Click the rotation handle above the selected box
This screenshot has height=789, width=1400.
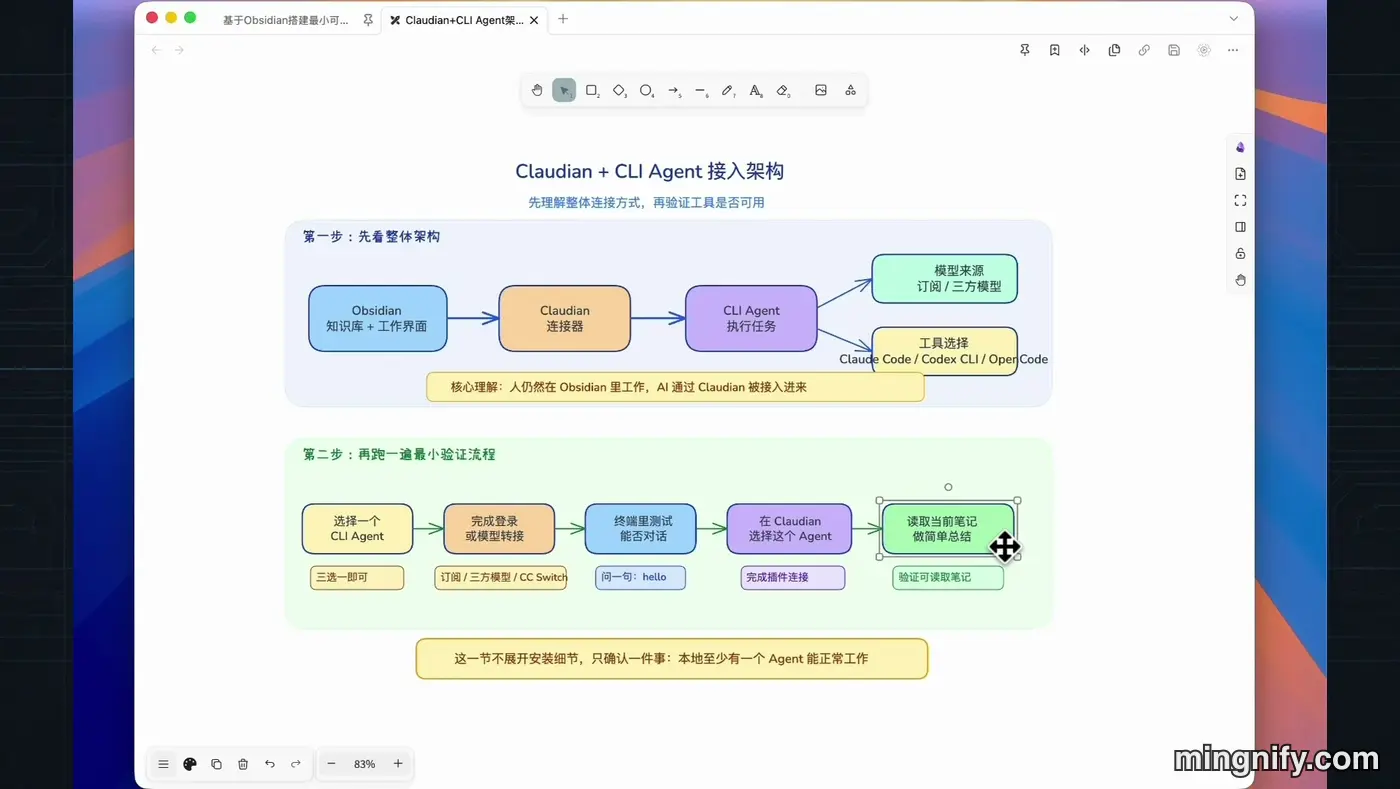(x=948, y=487)
